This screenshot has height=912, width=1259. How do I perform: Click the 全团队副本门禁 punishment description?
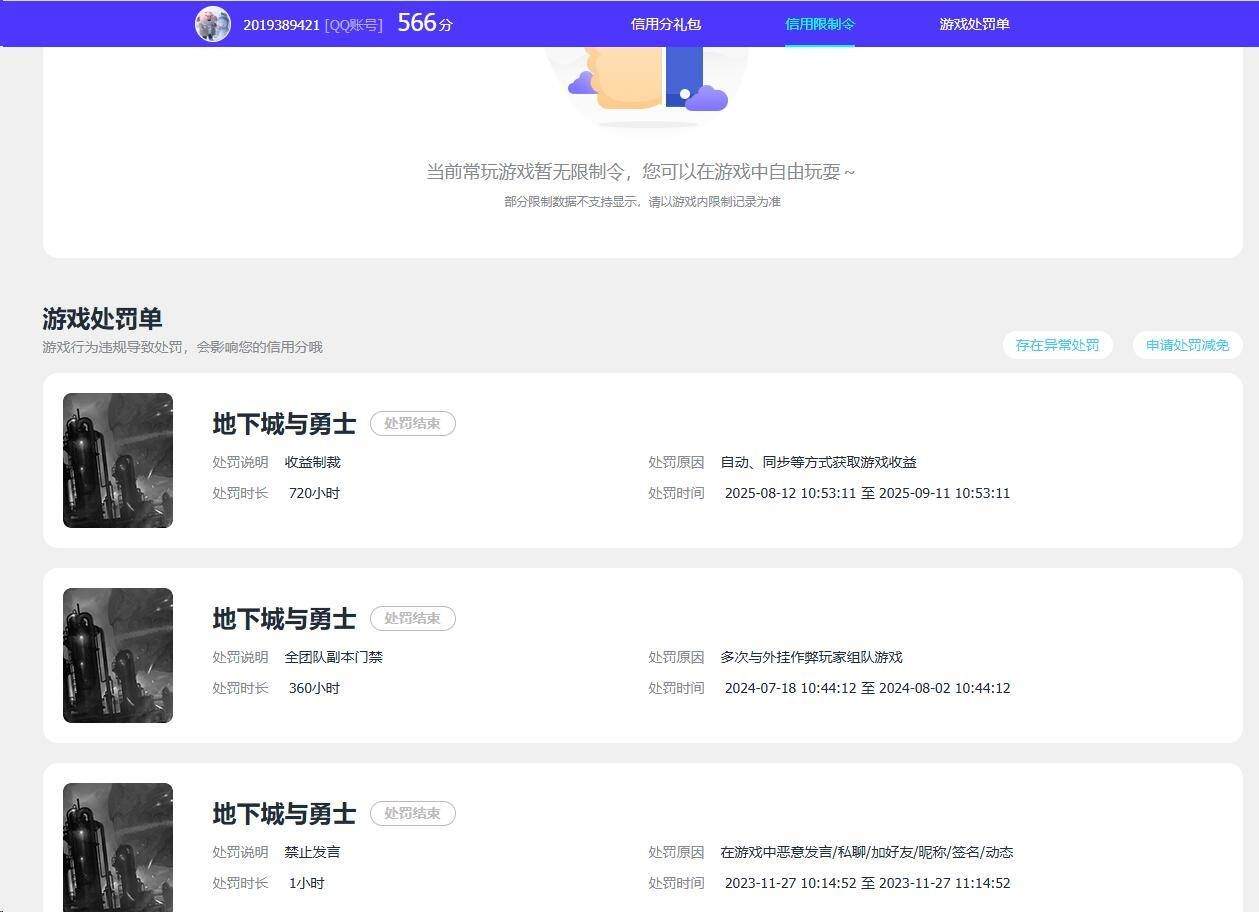tap(334, 657)
